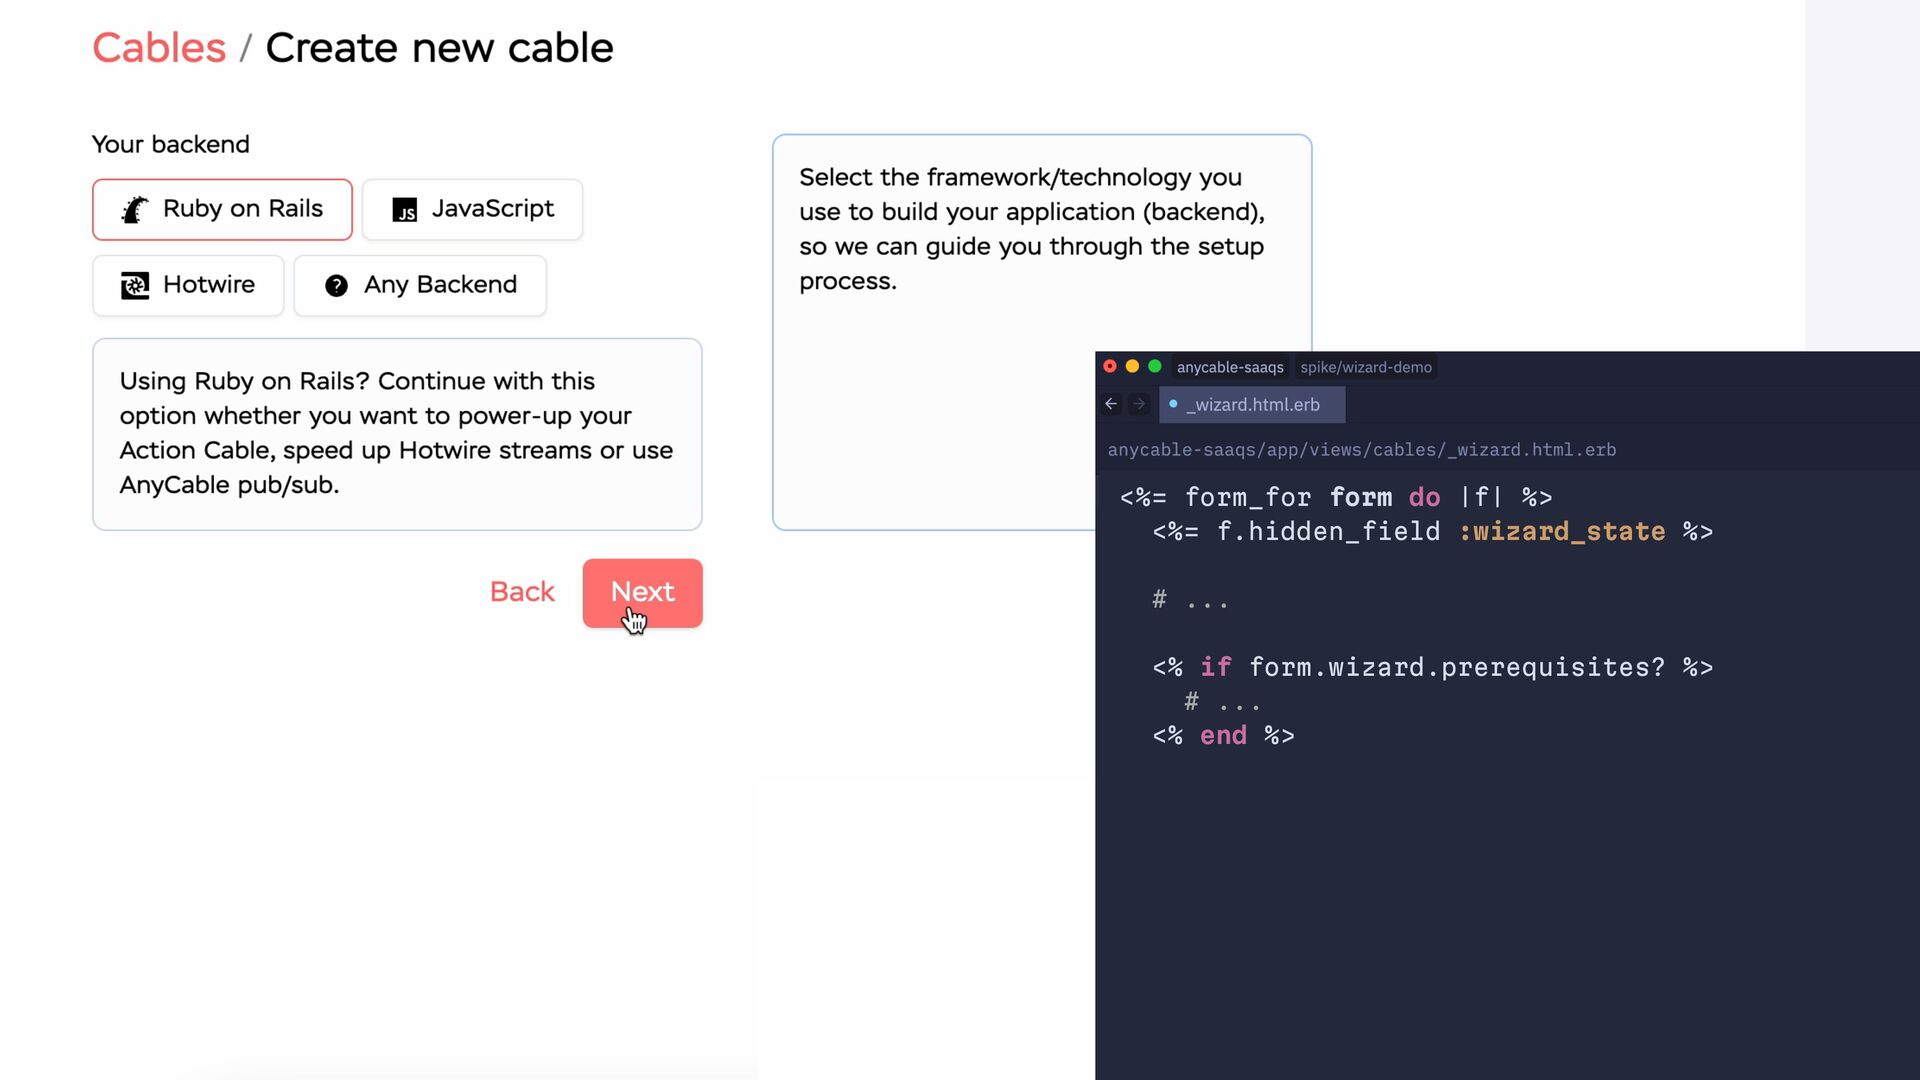Pick the Hotwire backend option
The height and width of the screenshot is (1080, 1920).
pos(188,285)
